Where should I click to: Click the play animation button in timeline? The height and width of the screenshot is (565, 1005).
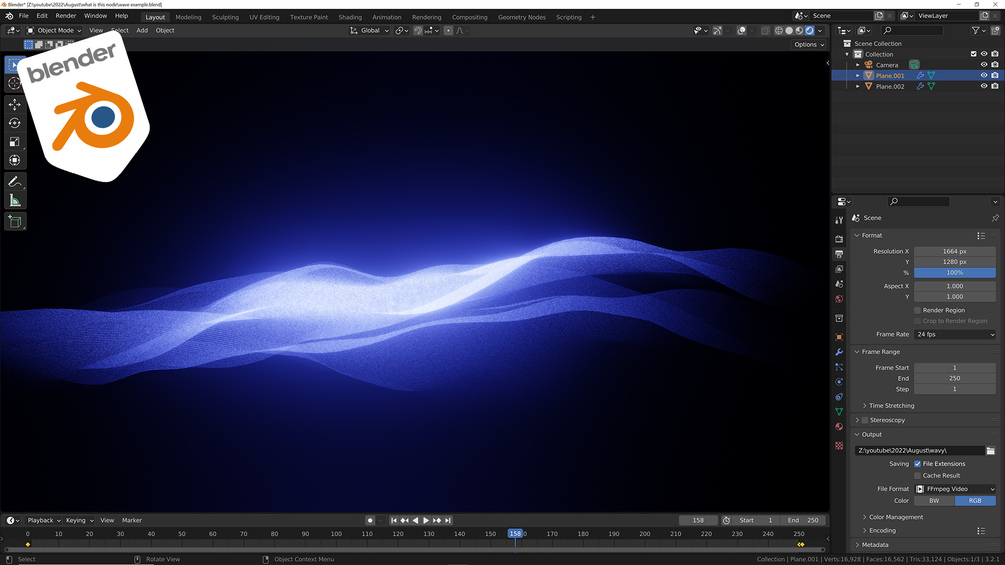(x=426, y=521)
